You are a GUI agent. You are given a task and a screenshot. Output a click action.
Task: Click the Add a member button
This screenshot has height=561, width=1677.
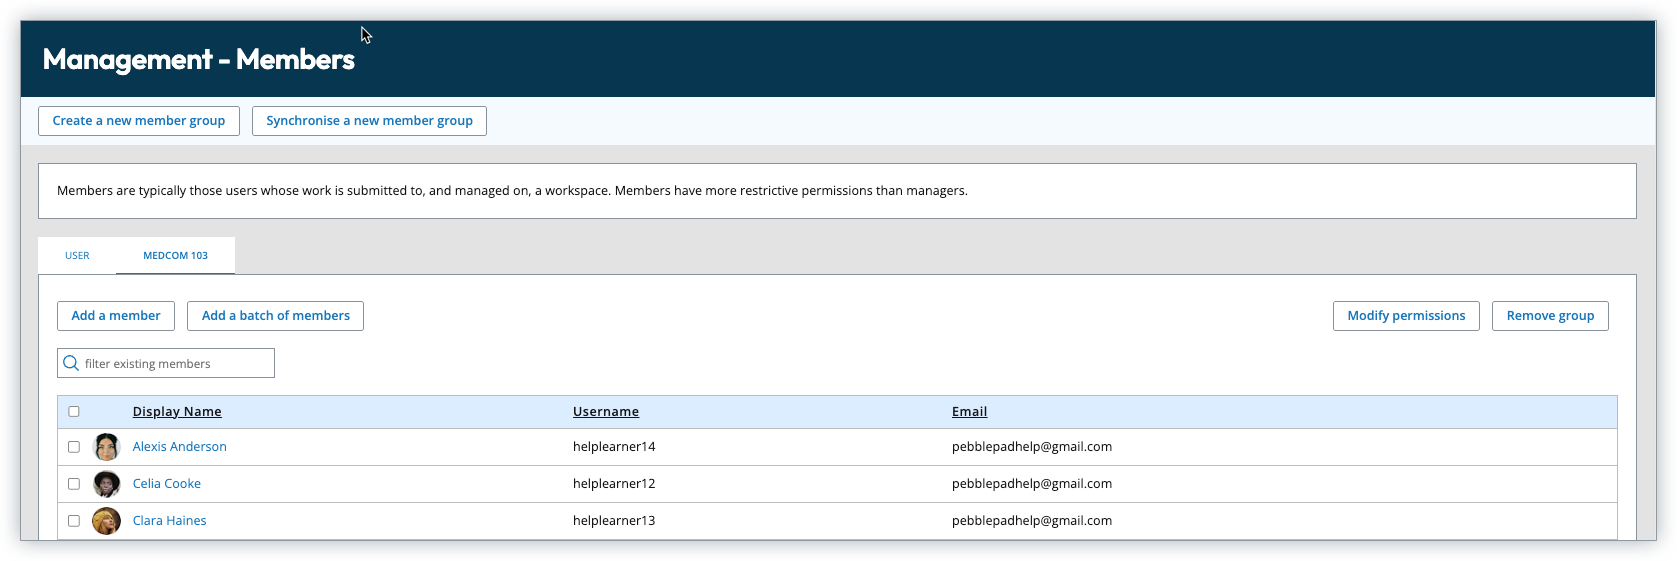tap(116, 316)
